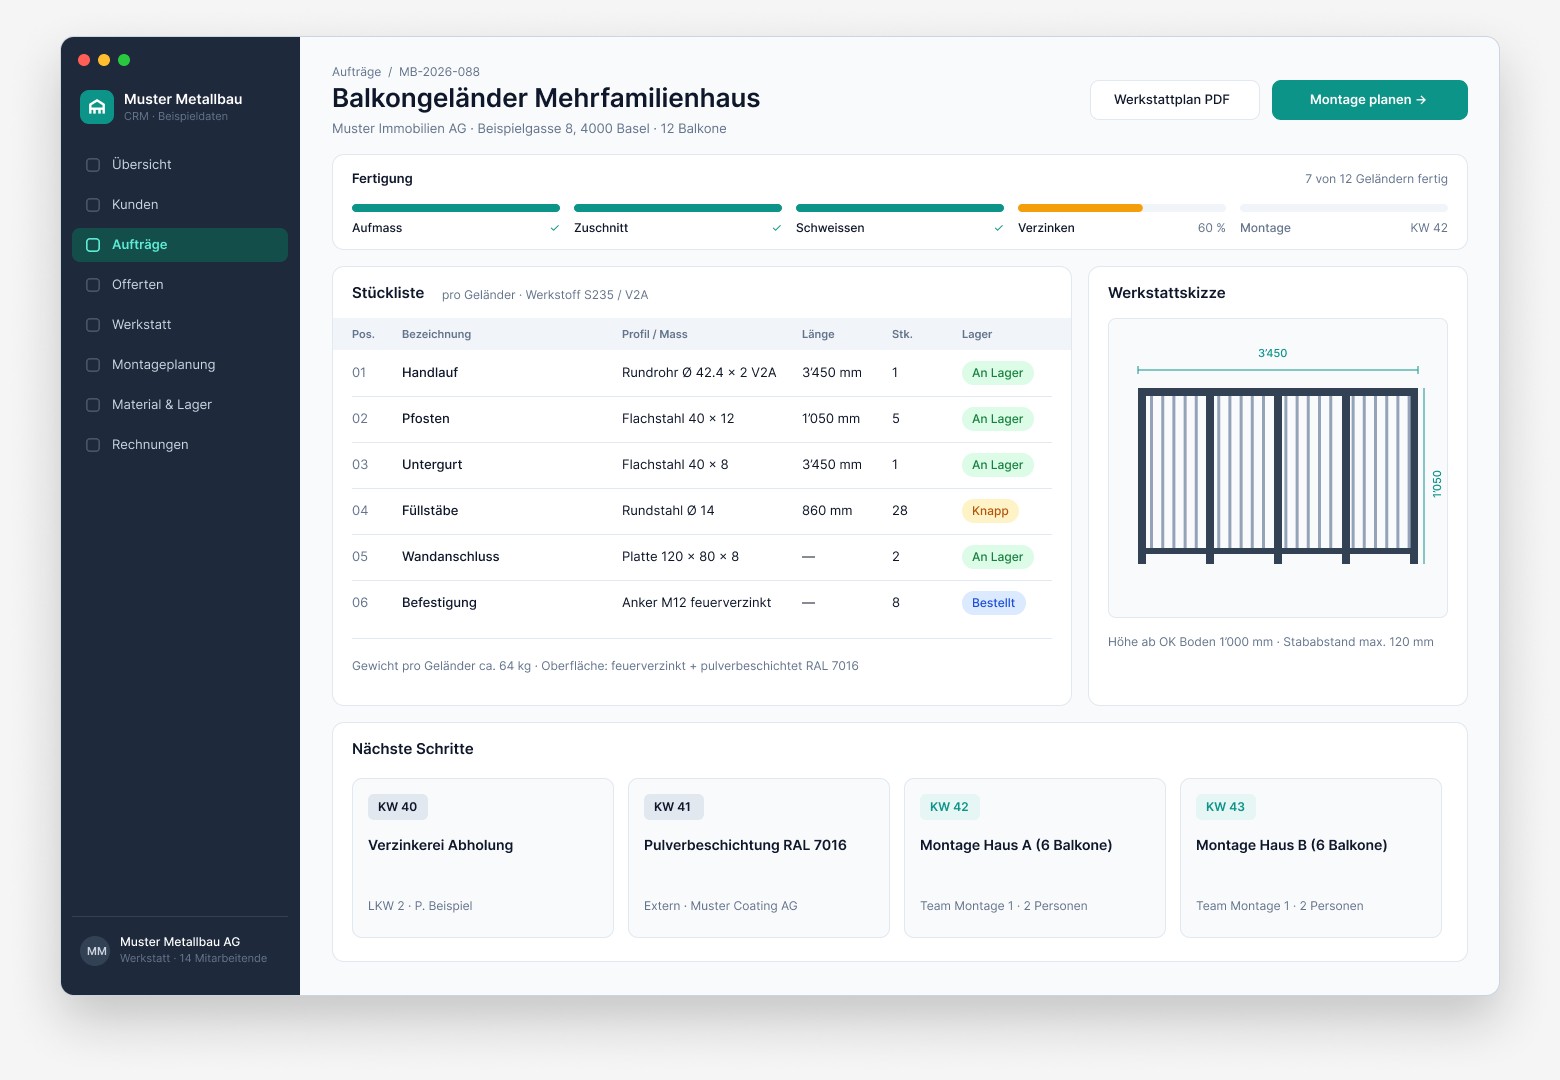Click the Montage progress bar

(x=1344, y=208)
